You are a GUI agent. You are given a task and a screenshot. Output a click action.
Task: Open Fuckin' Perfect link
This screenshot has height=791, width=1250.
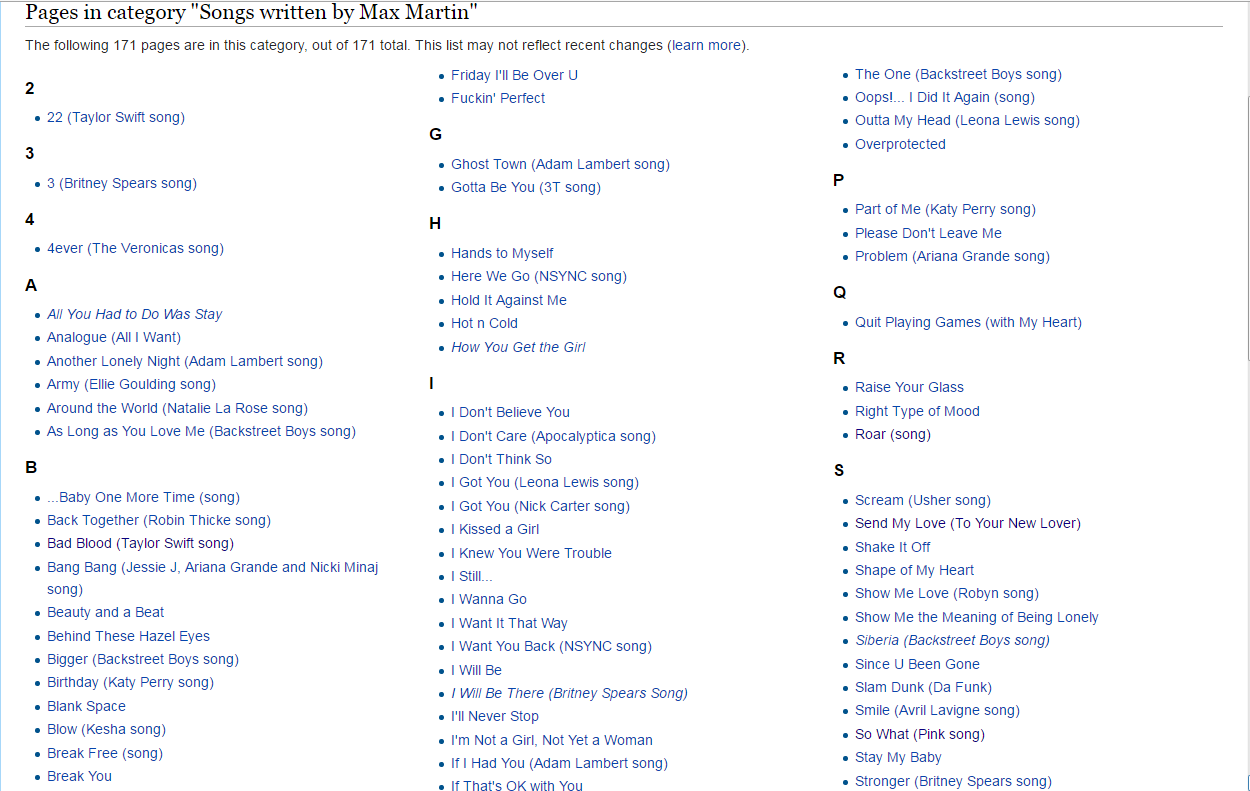[498, 98]
